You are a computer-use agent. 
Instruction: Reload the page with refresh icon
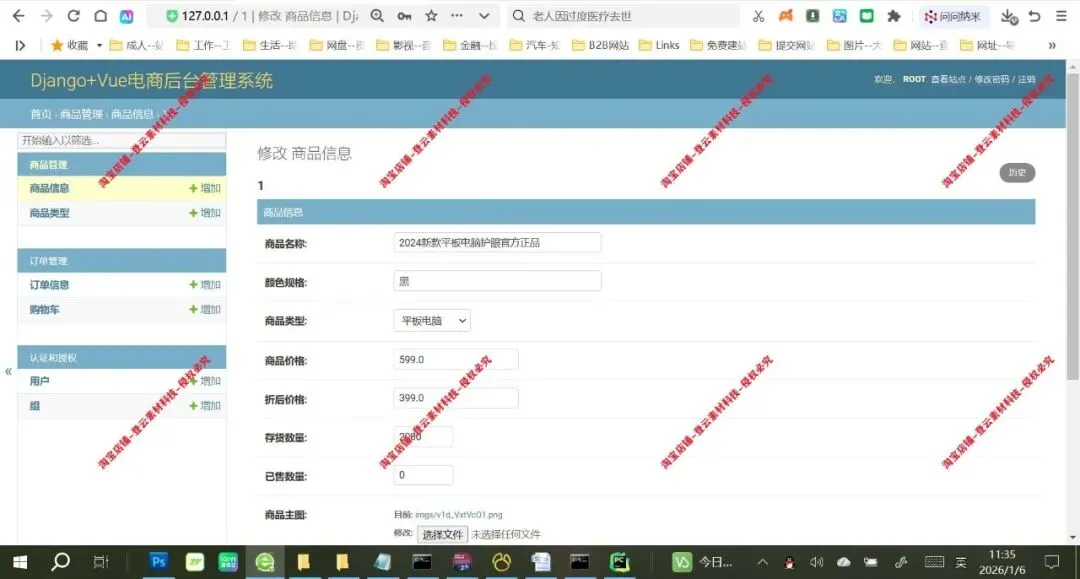tap(73, 16)
